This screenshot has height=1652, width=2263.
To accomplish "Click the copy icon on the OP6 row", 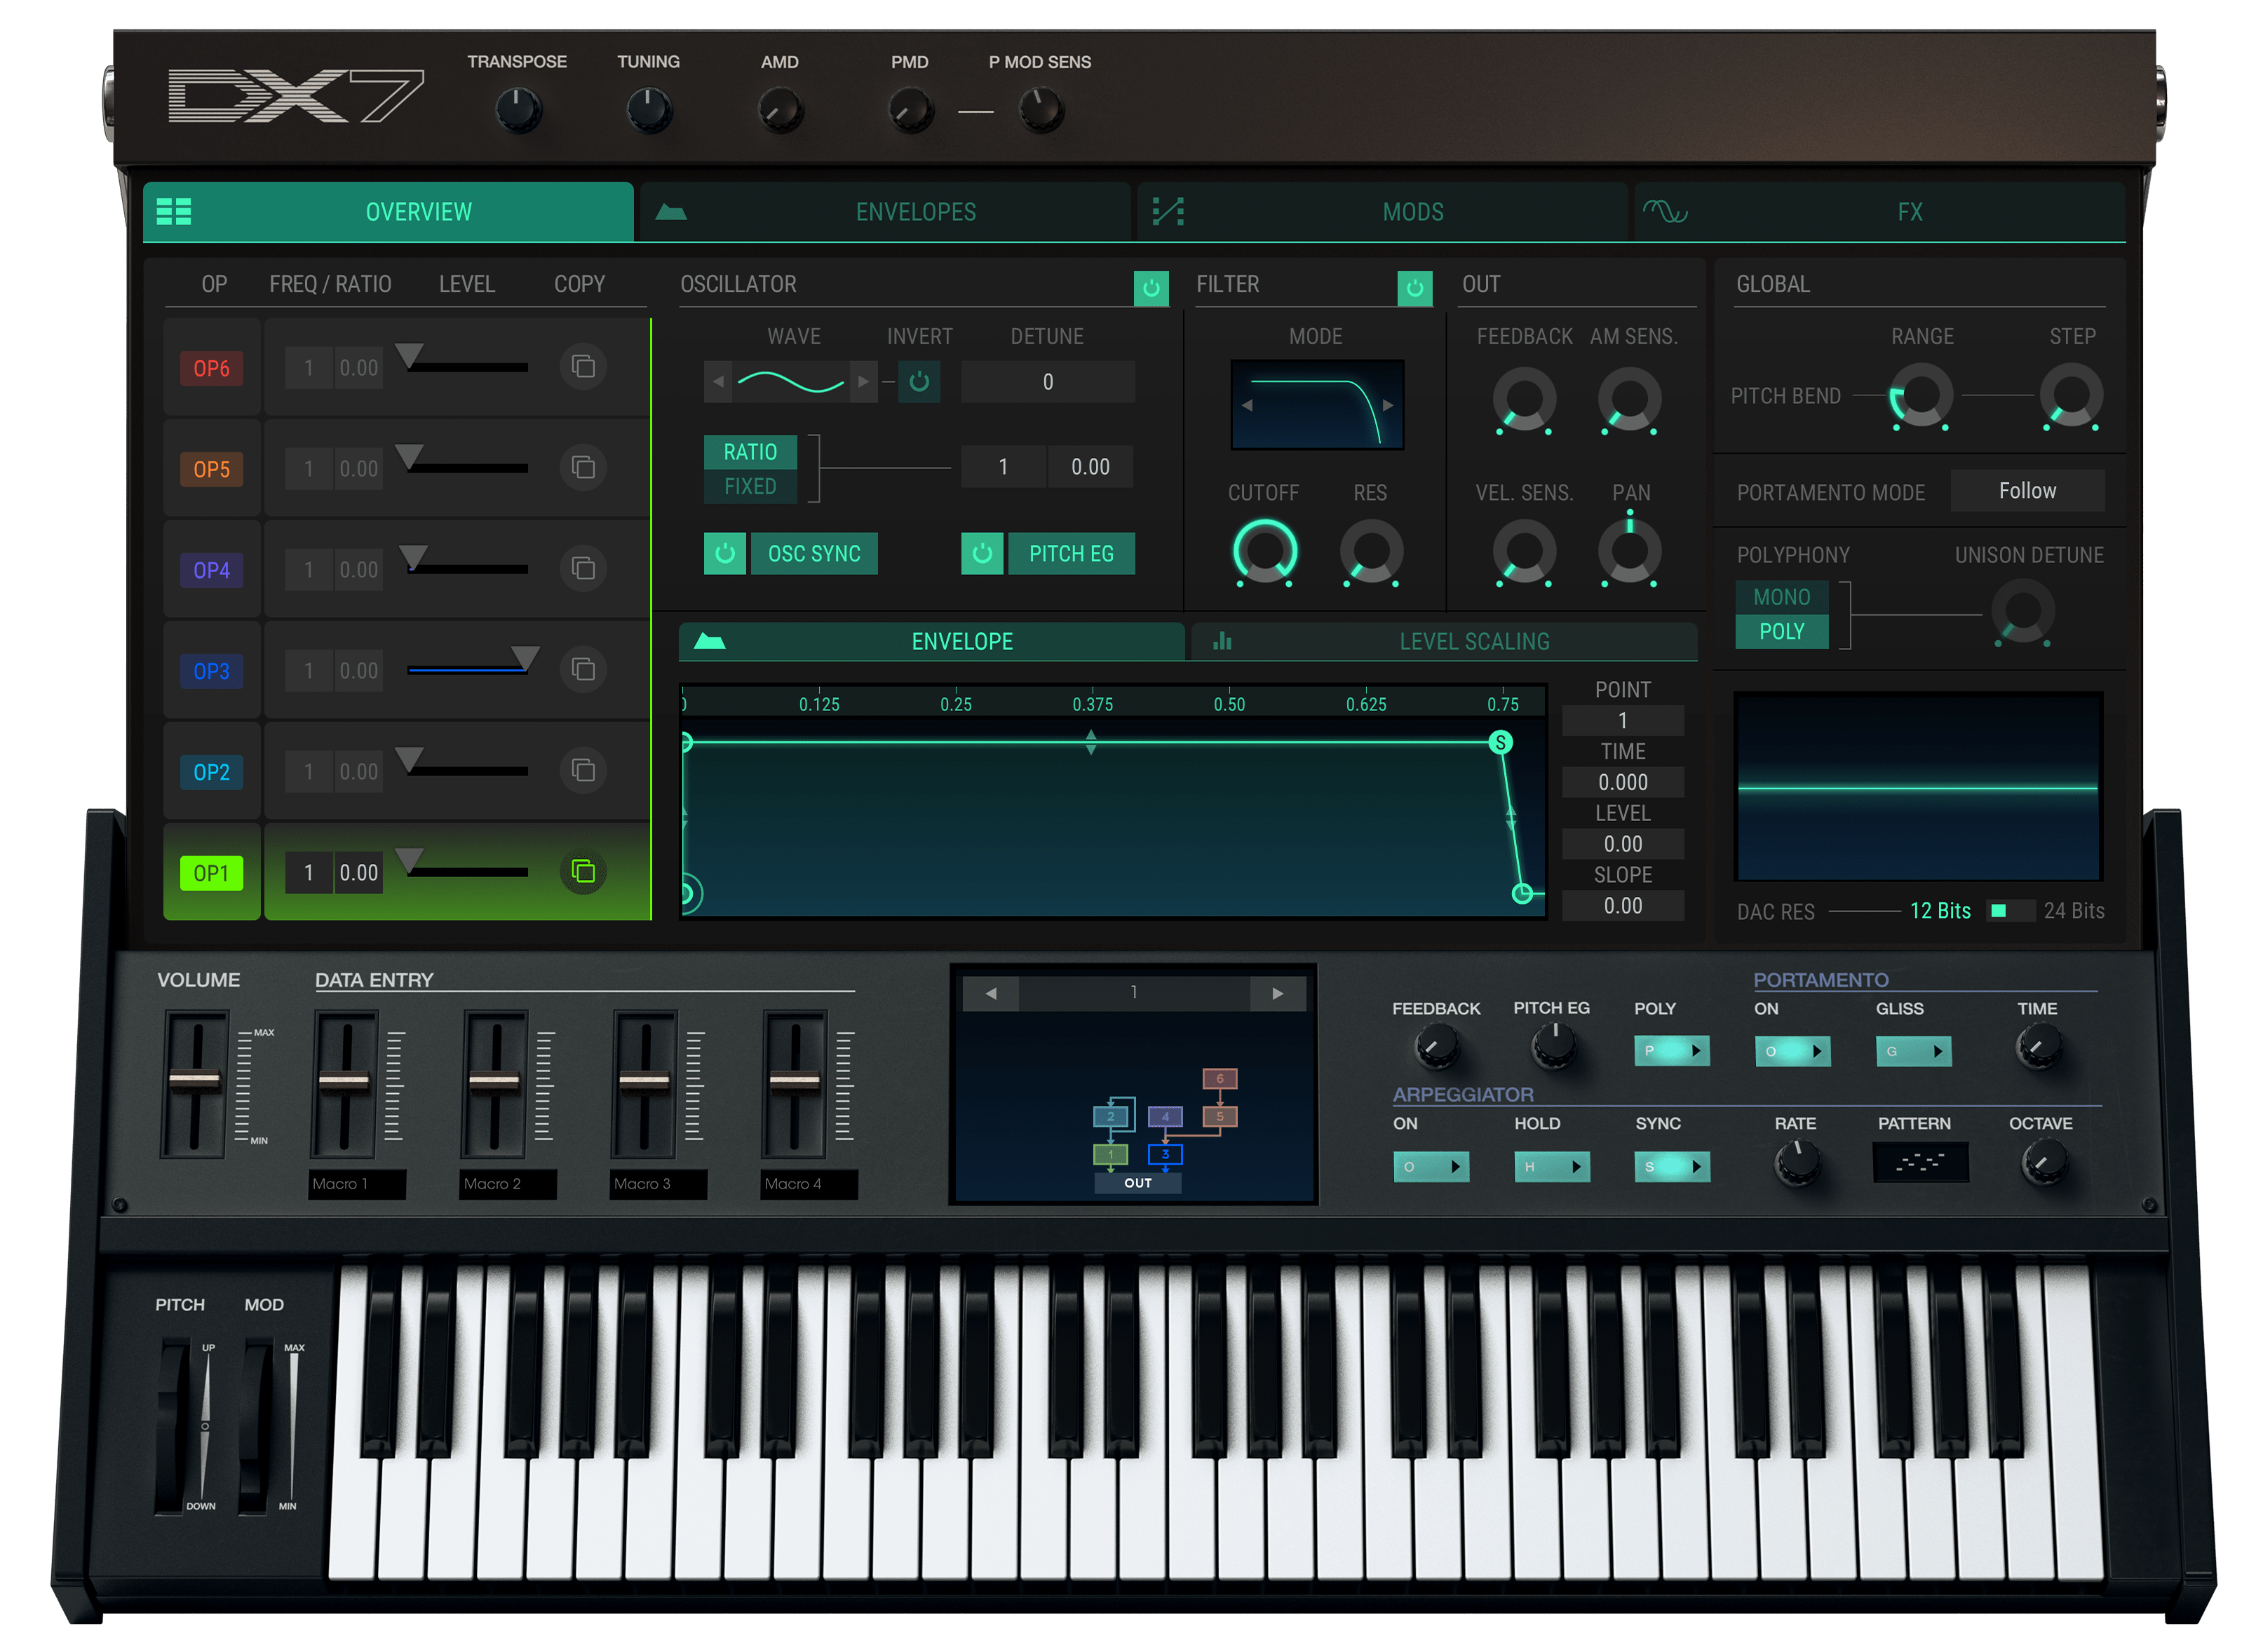I will point(583,367).
